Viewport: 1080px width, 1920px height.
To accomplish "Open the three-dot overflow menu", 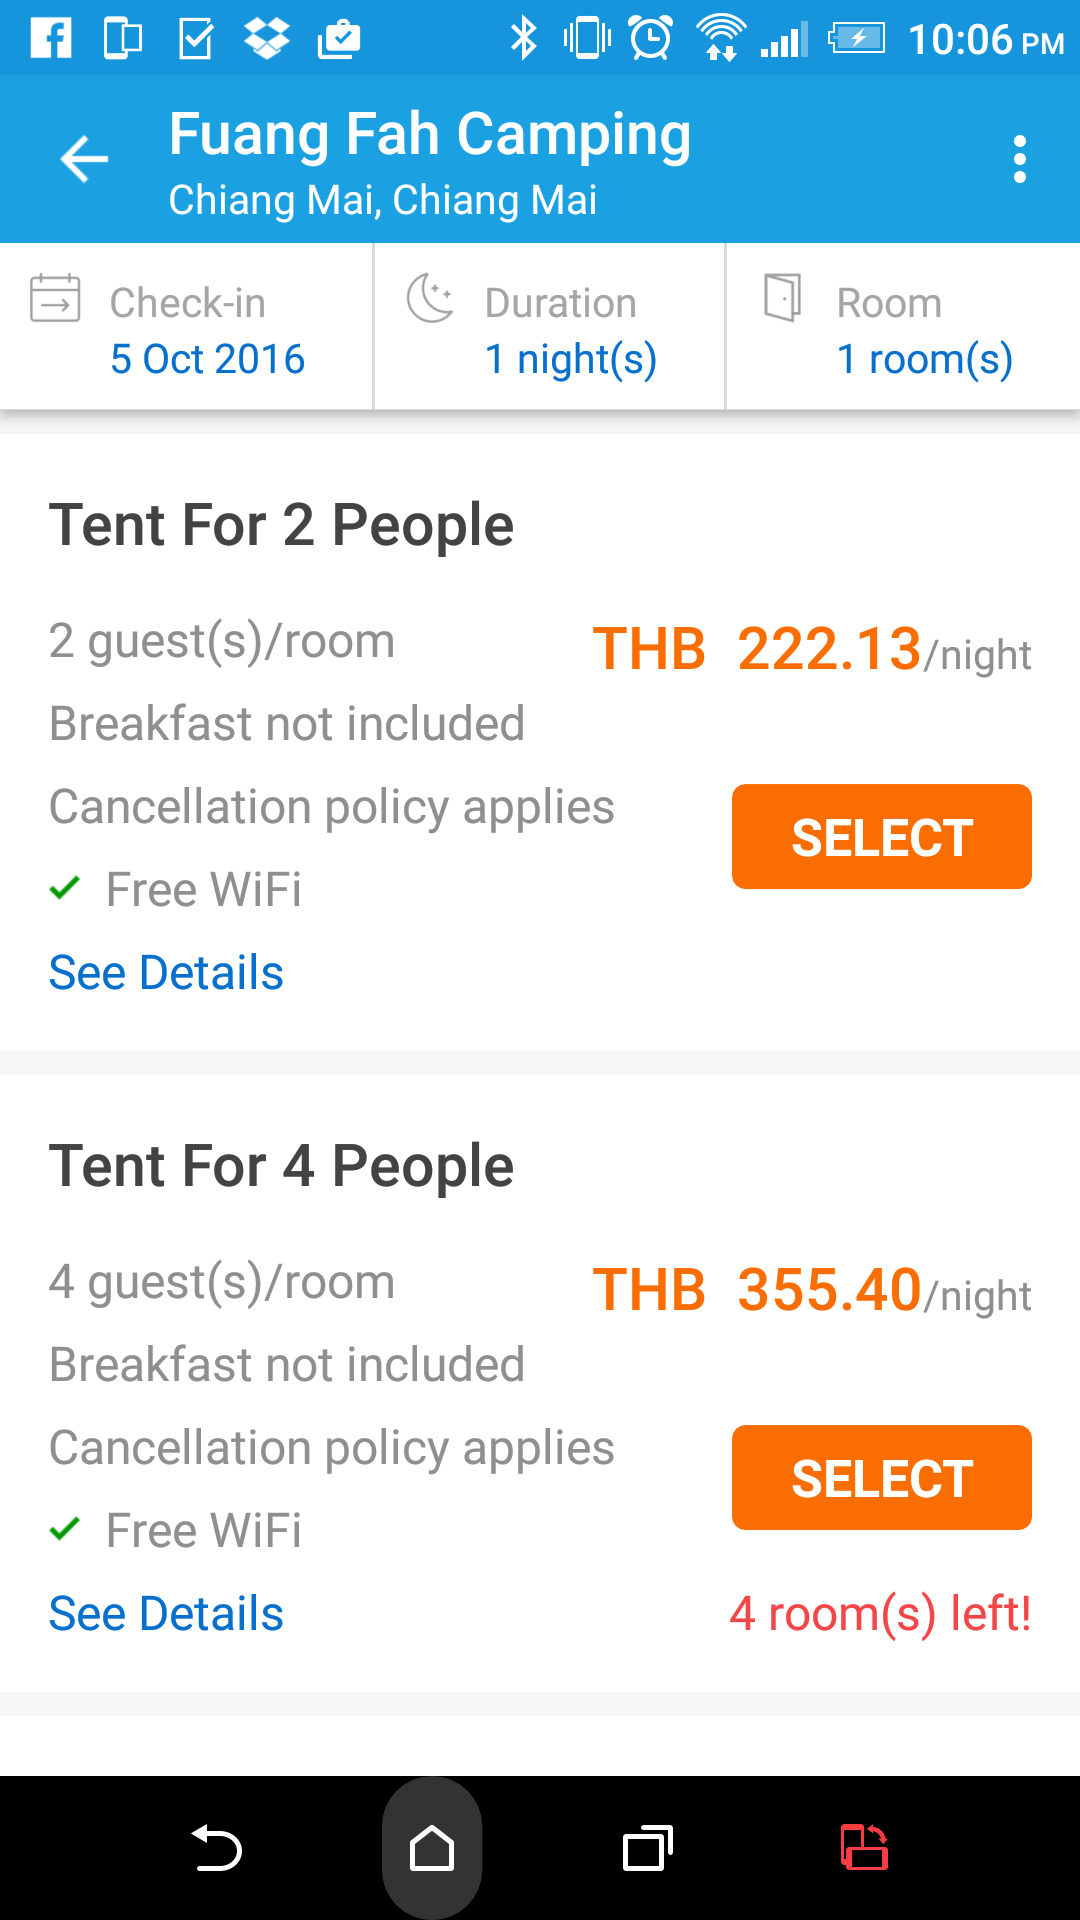I will (x=1019, y=159).
